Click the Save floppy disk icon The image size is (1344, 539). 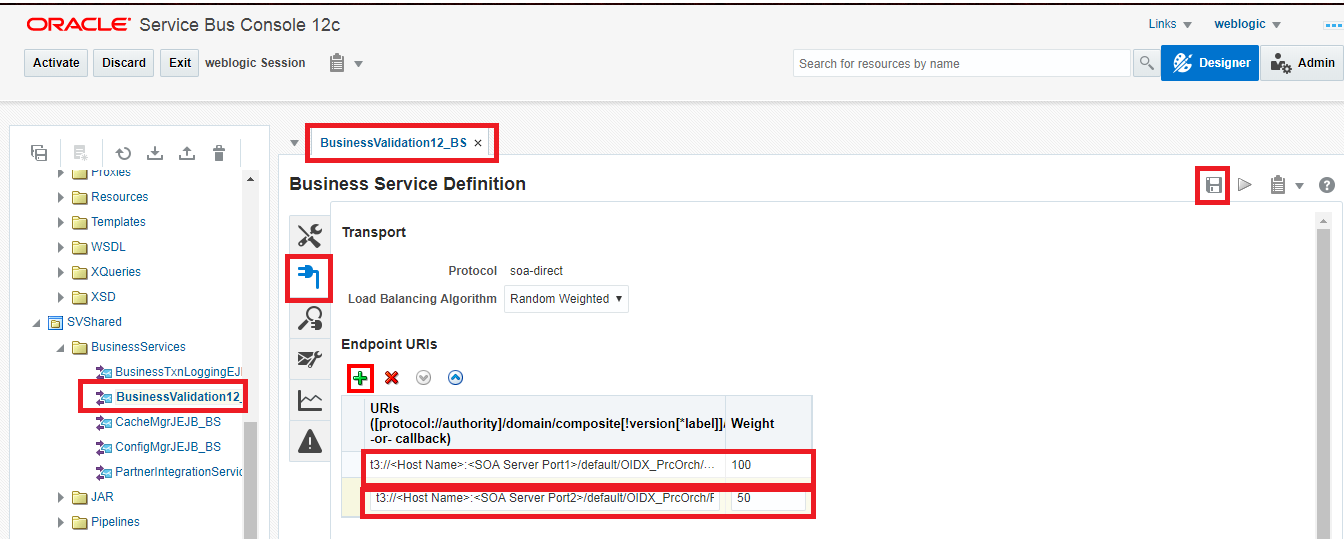tap(1213, 185)
